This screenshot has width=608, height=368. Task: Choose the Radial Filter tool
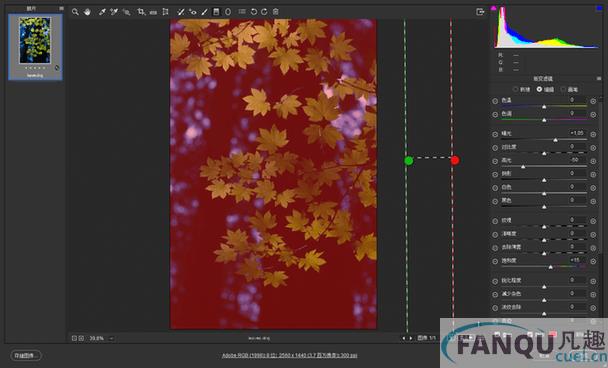(228, 12)
